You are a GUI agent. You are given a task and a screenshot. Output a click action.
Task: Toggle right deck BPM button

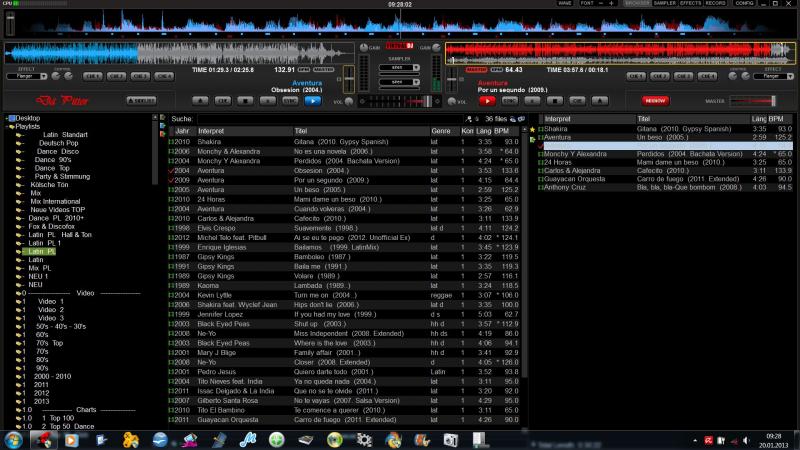[496, 69]
